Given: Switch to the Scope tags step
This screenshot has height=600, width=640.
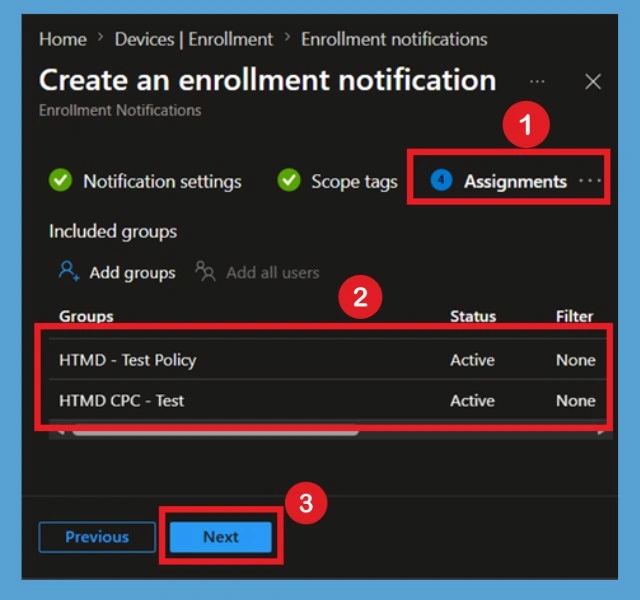Looking at the screenshot, I should click(x=354, y=181).
